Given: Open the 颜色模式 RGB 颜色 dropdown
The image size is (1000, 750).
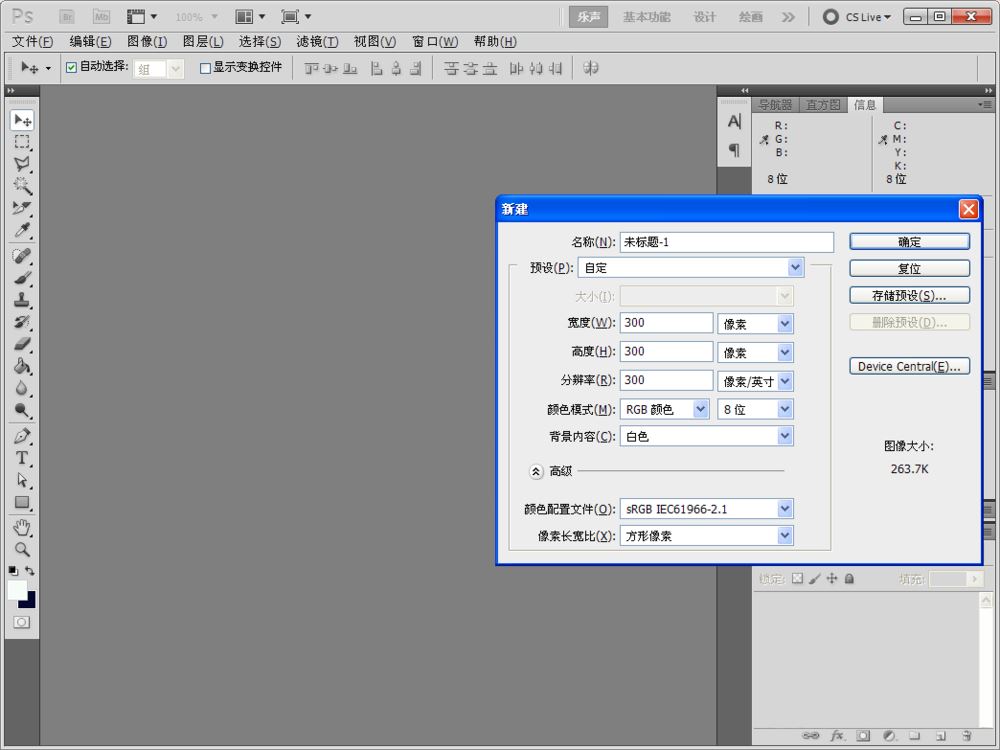Looking at the screenshot, I should point(700,409).
